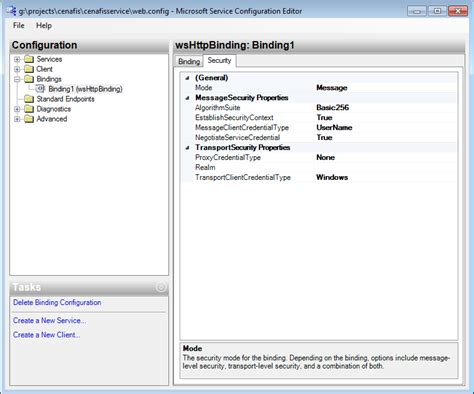Image resolution: width=474 pixels, height=394 pixels.
Task: Select the Mode property name
Action: pyautogui.click(x=204, y=88)
